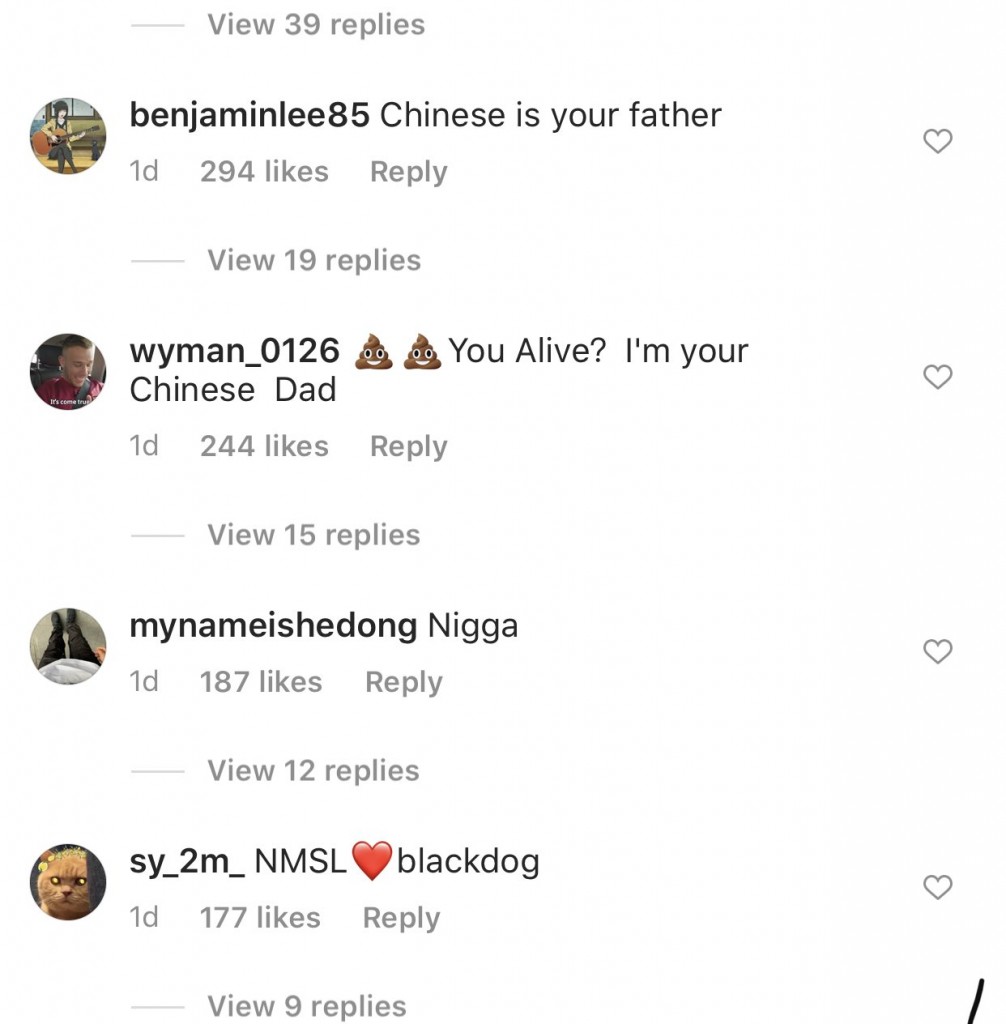Tap heart next to sy_2m_'s comment
The width and height of the screenshot is (1006, 1024).
(x=937, y=887)
